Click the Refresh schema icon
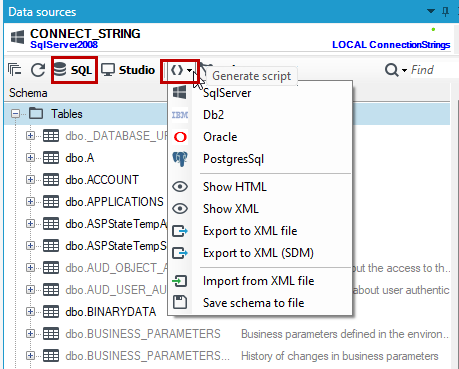 click(38, 70)
